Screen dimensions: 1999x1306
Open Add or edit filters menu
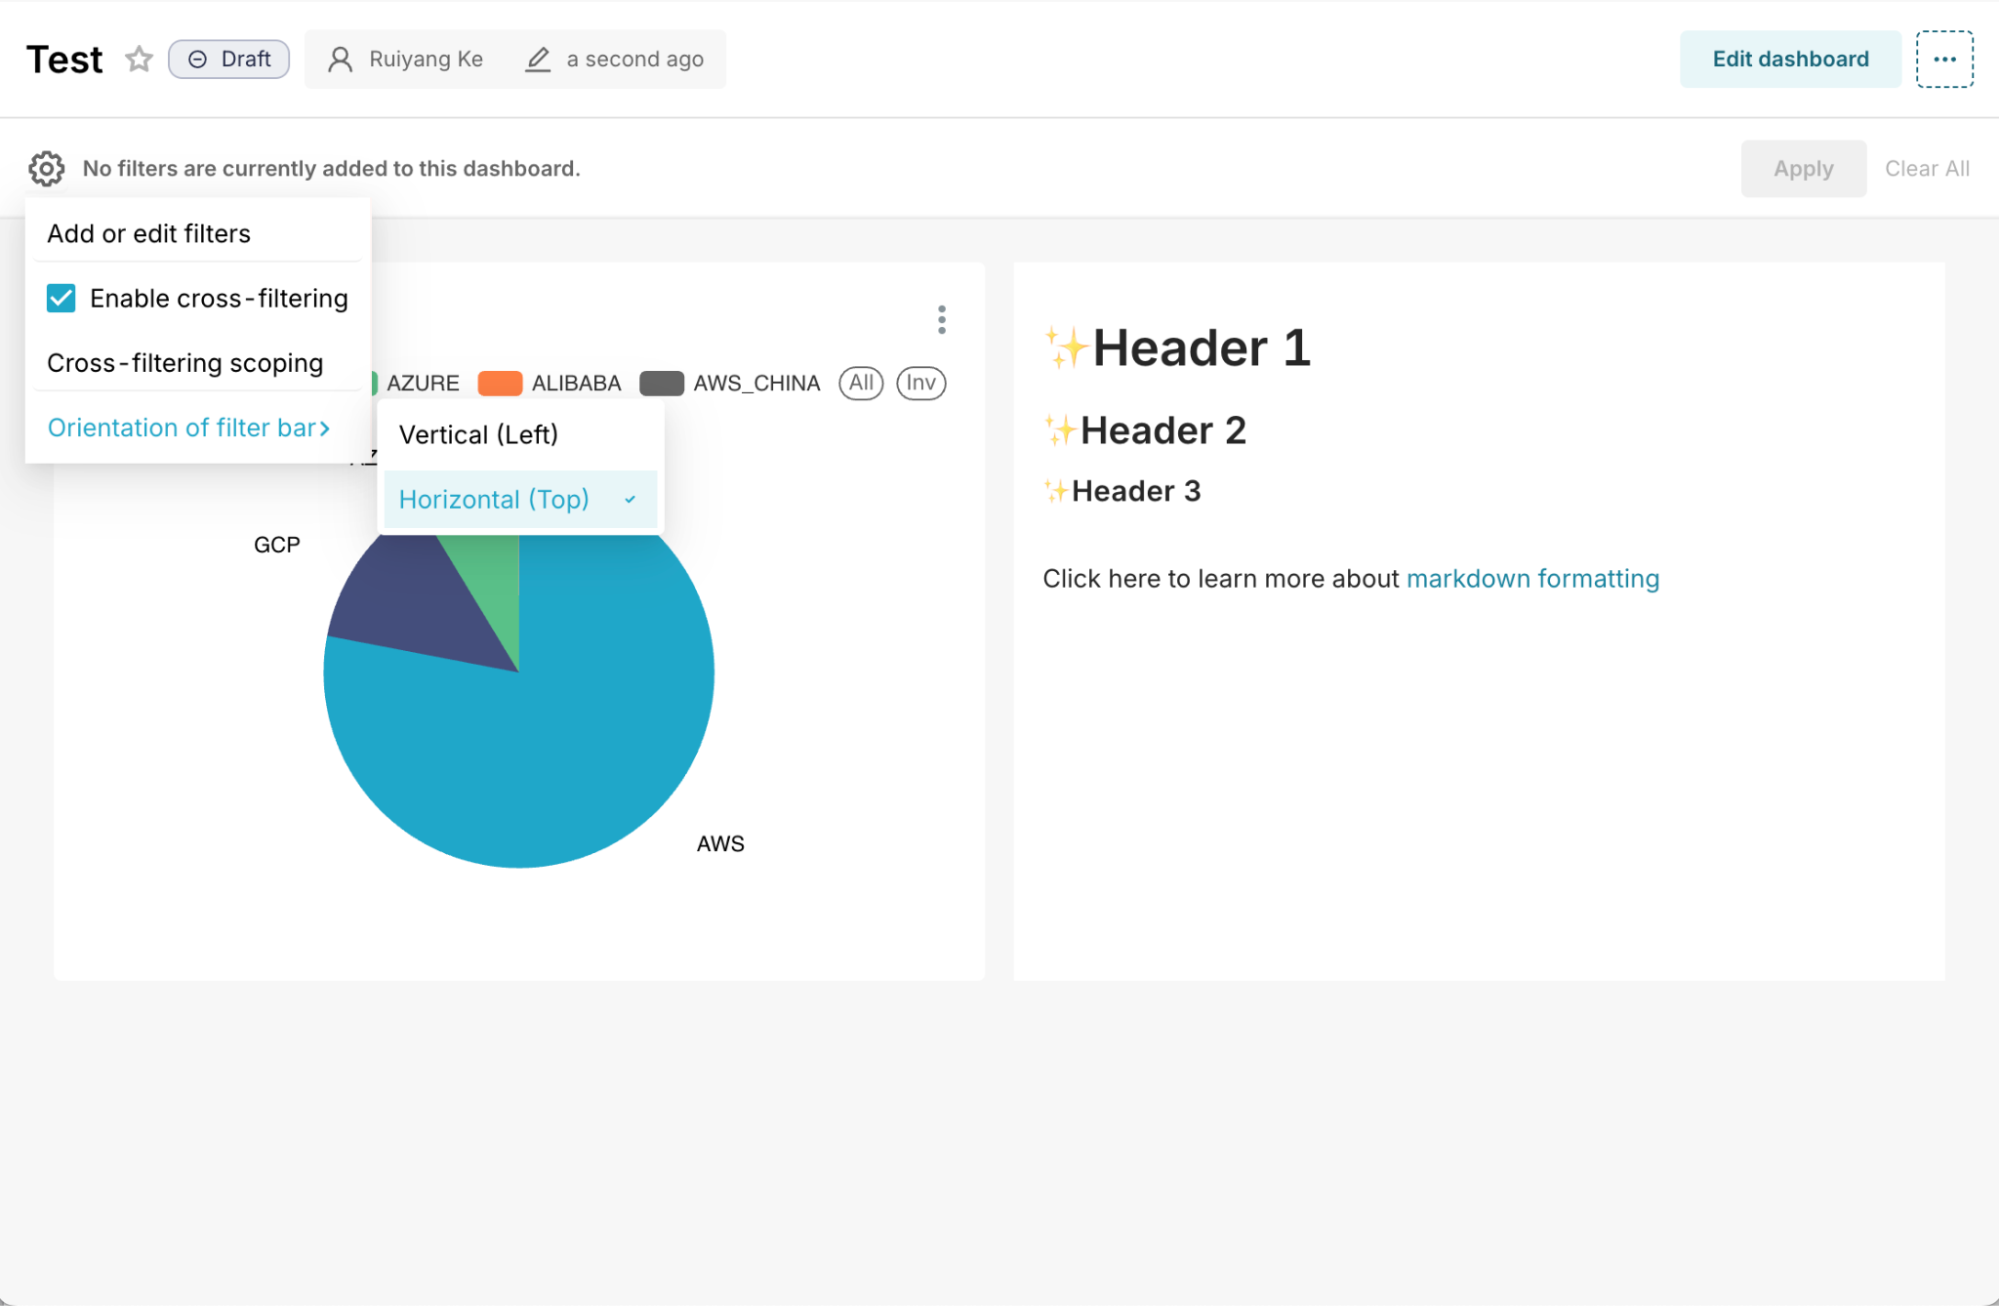pyautogui.click(x=150, y=232)
